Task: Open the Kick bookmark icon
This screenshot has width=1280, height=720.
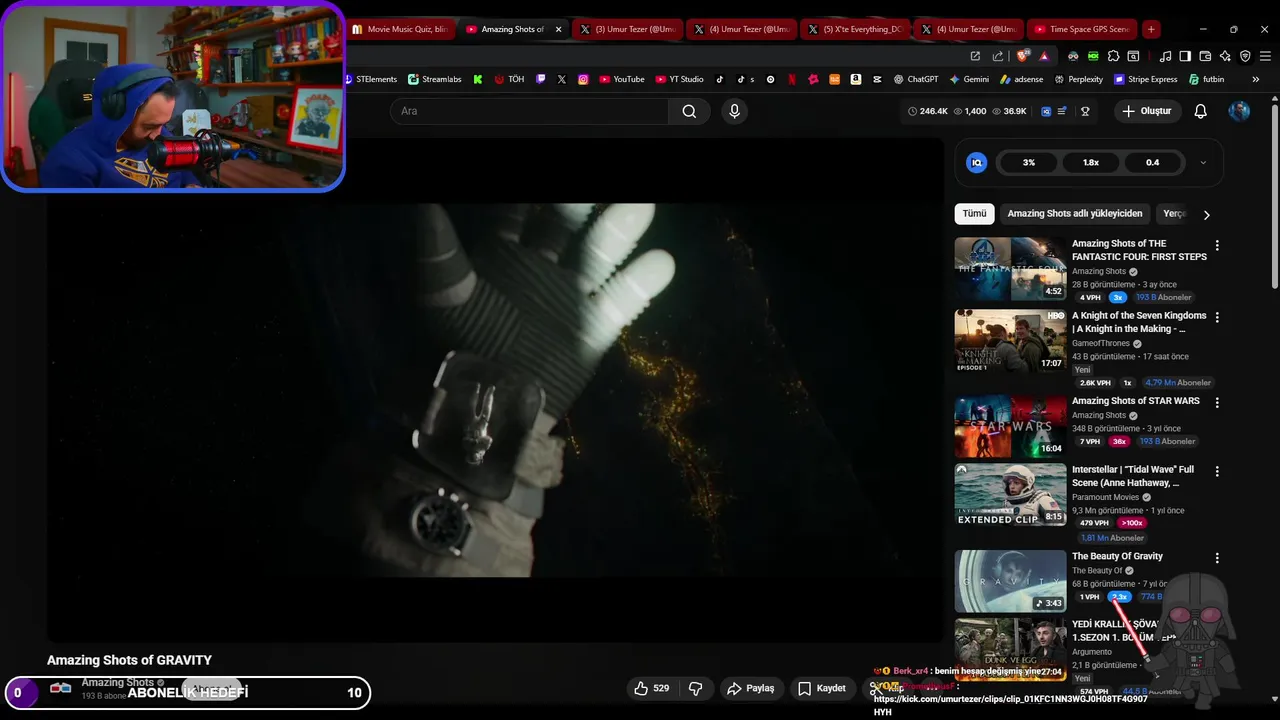Action: (478, 79)
